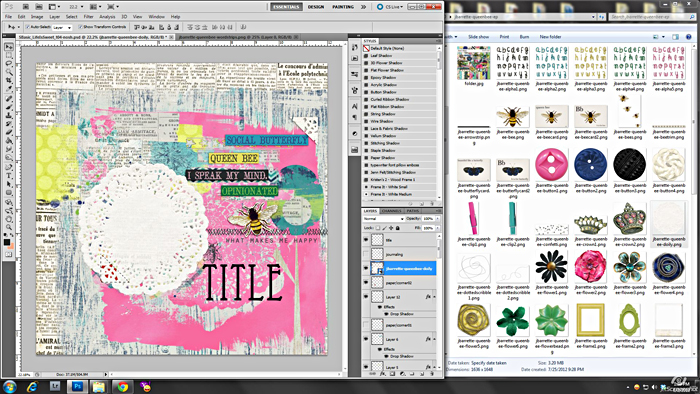Click Print in Explorer toolbar
The height and width of the screenshot is (394, 700).
(504, 37)
